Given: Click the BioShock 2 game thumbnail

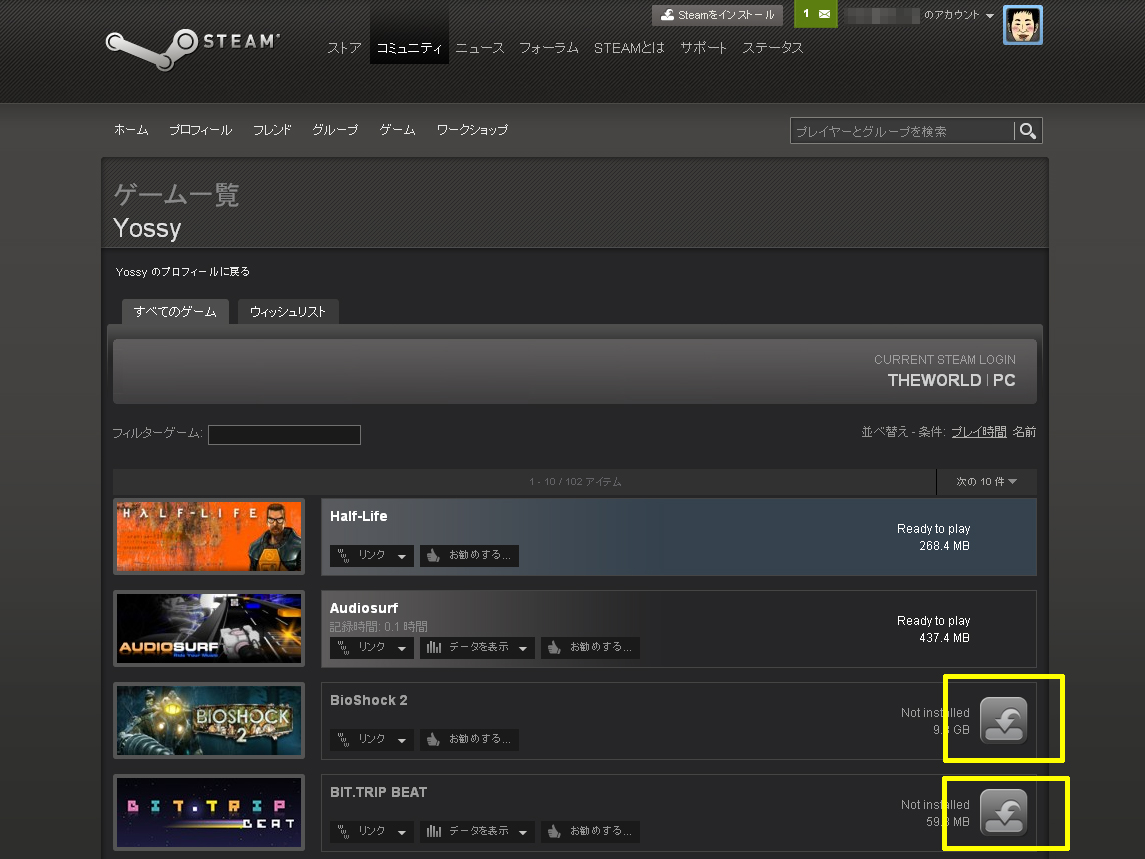Looking at the screenshot, I should (x=209, y=720).
